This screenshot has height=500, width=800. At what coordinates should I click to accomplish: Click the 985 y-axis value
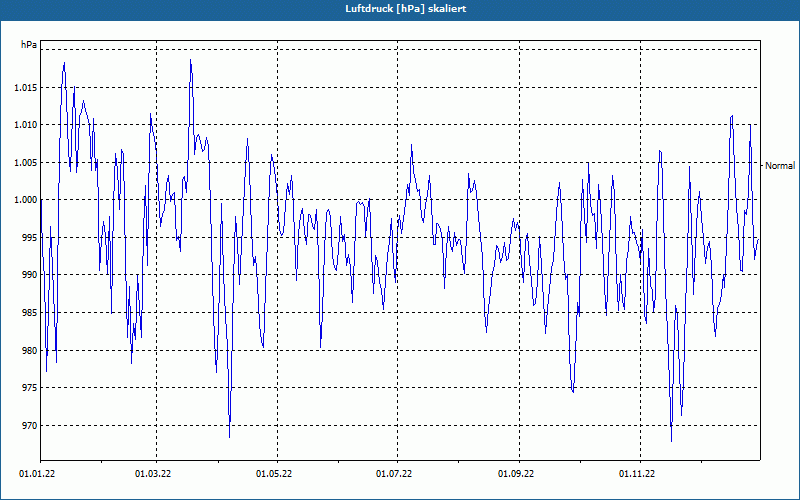[30, 313]
